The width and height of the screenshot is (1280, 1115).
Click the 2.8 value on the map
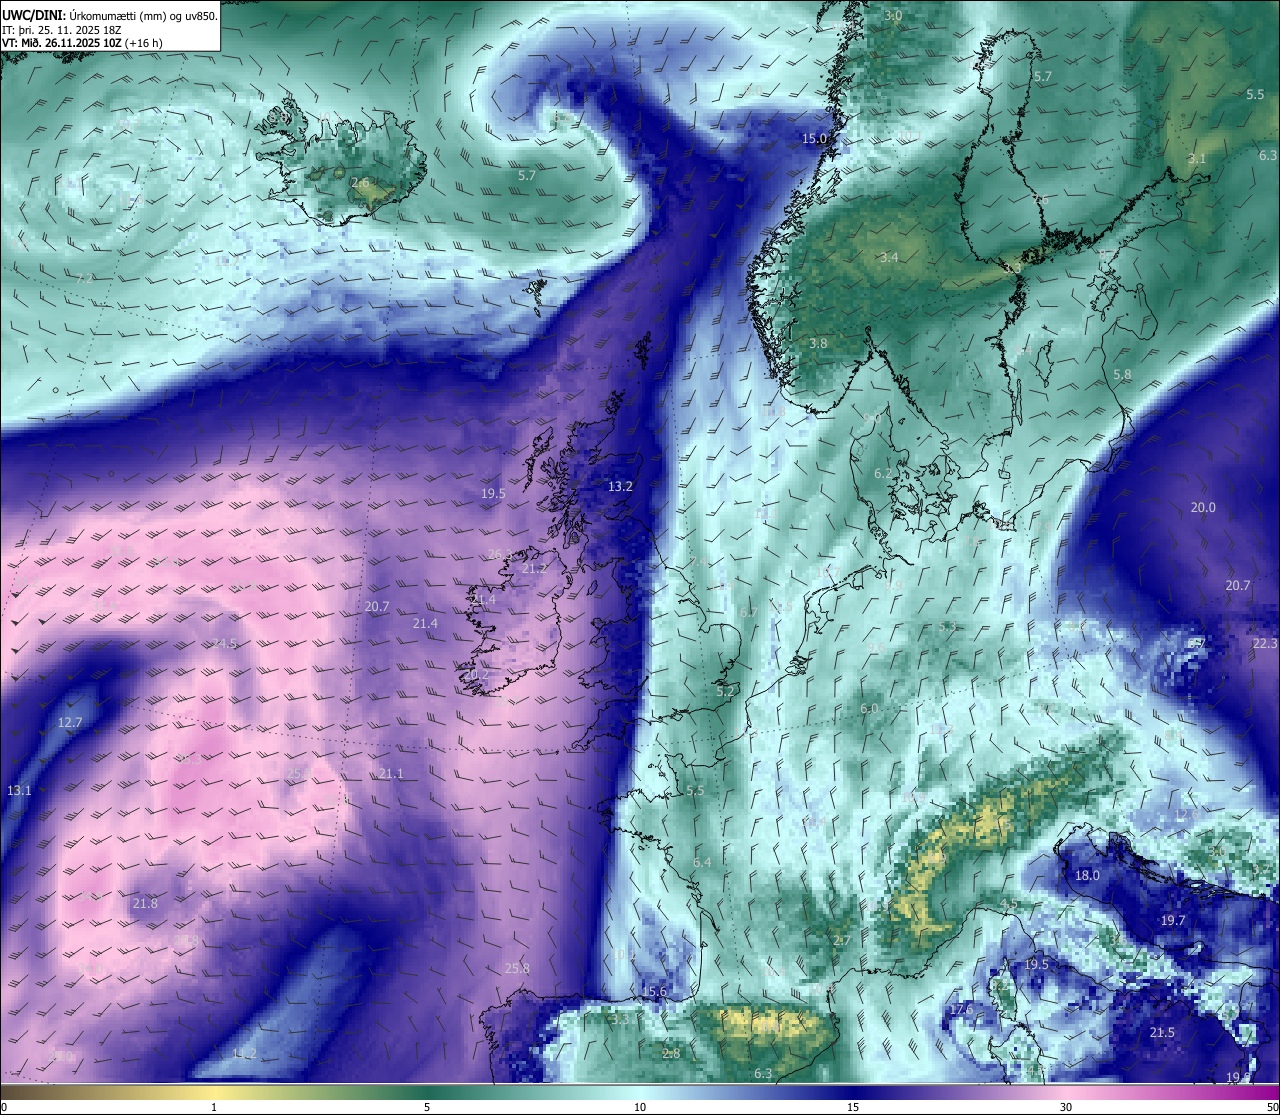pyautogui.click(x=671, y=1054)
